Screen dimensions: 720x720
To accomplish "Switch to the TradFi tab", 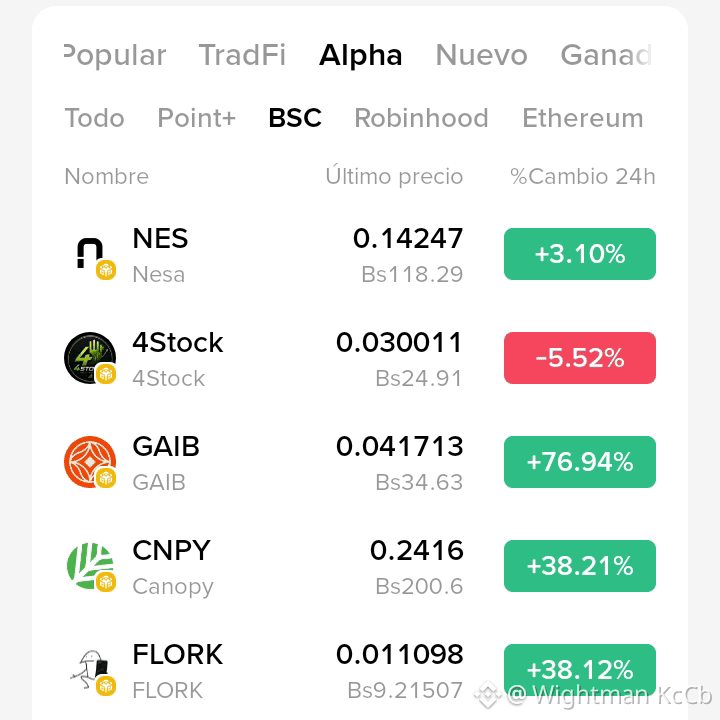I will pyautogui.click(x=242, y=55).
